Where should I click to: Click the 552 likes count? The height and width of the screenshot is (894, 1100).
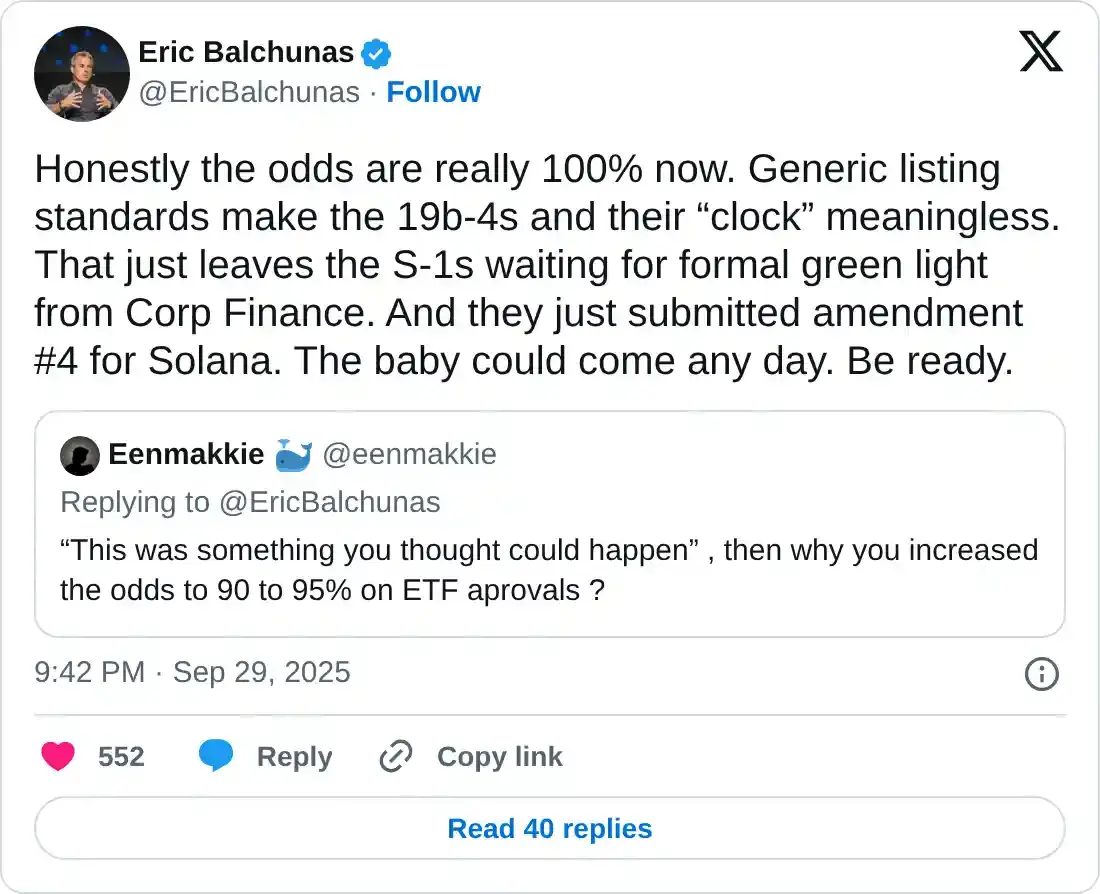pyautogui.click(x=121, y=757)
